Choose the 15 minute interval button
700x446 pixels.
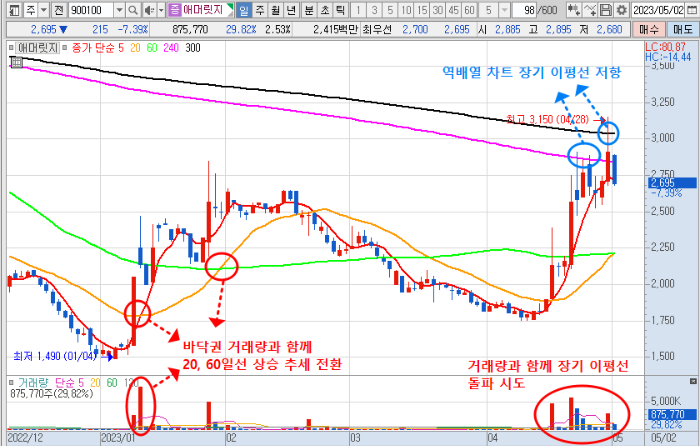[x=422, y=10]
